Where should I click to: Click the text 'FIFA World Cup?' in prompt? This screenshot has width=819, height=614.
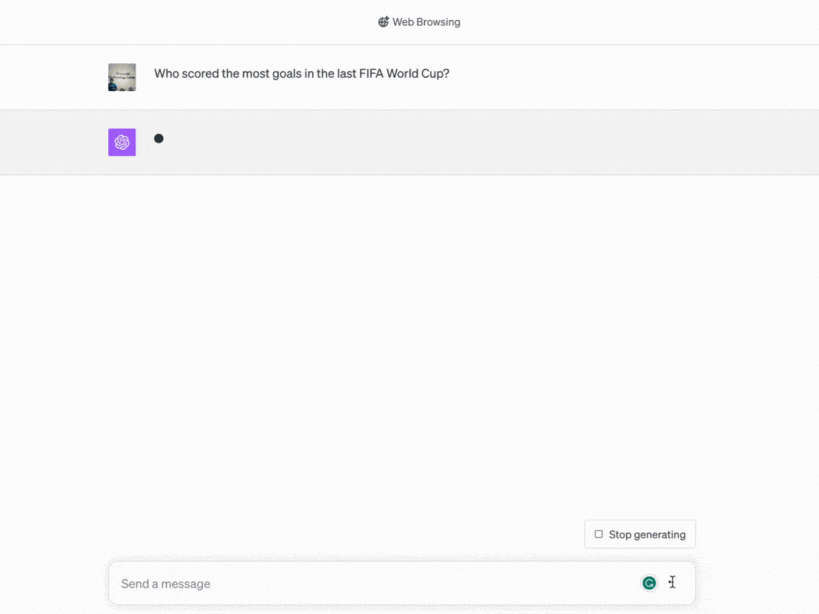(x=404, y=74)
